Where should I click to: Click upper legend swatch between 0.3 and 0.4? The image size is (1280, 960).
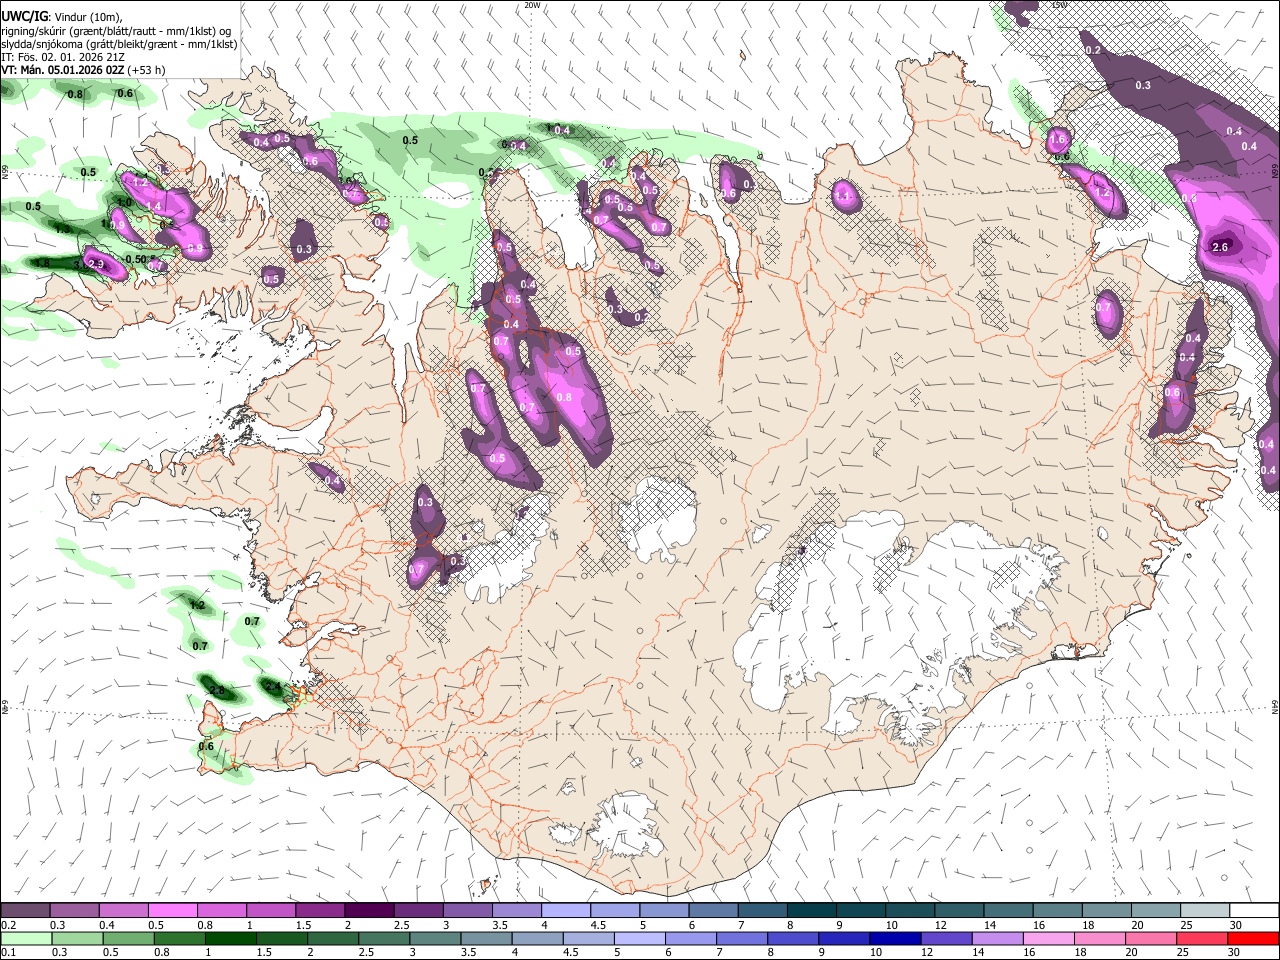[74, 910]
